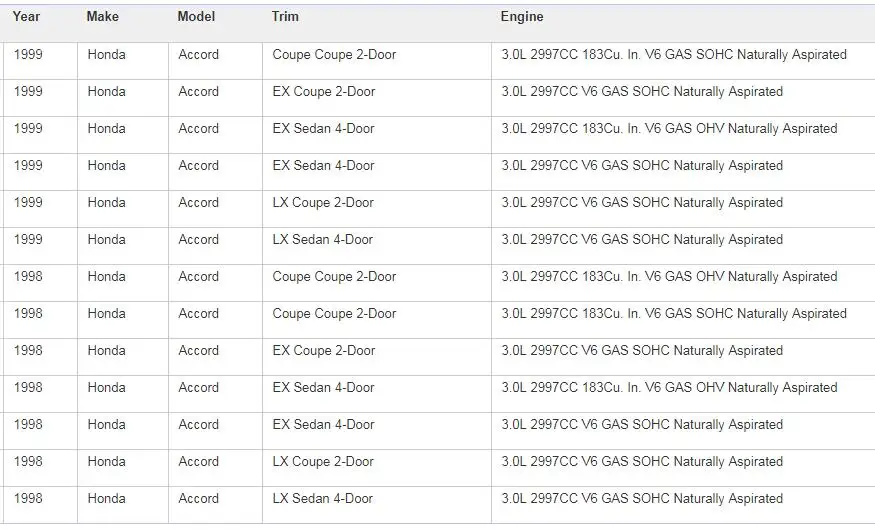Click 1998 LX Sedan 4-Door trim cell
The width and height of the screenshot is (875, 530).
point(377,505)
